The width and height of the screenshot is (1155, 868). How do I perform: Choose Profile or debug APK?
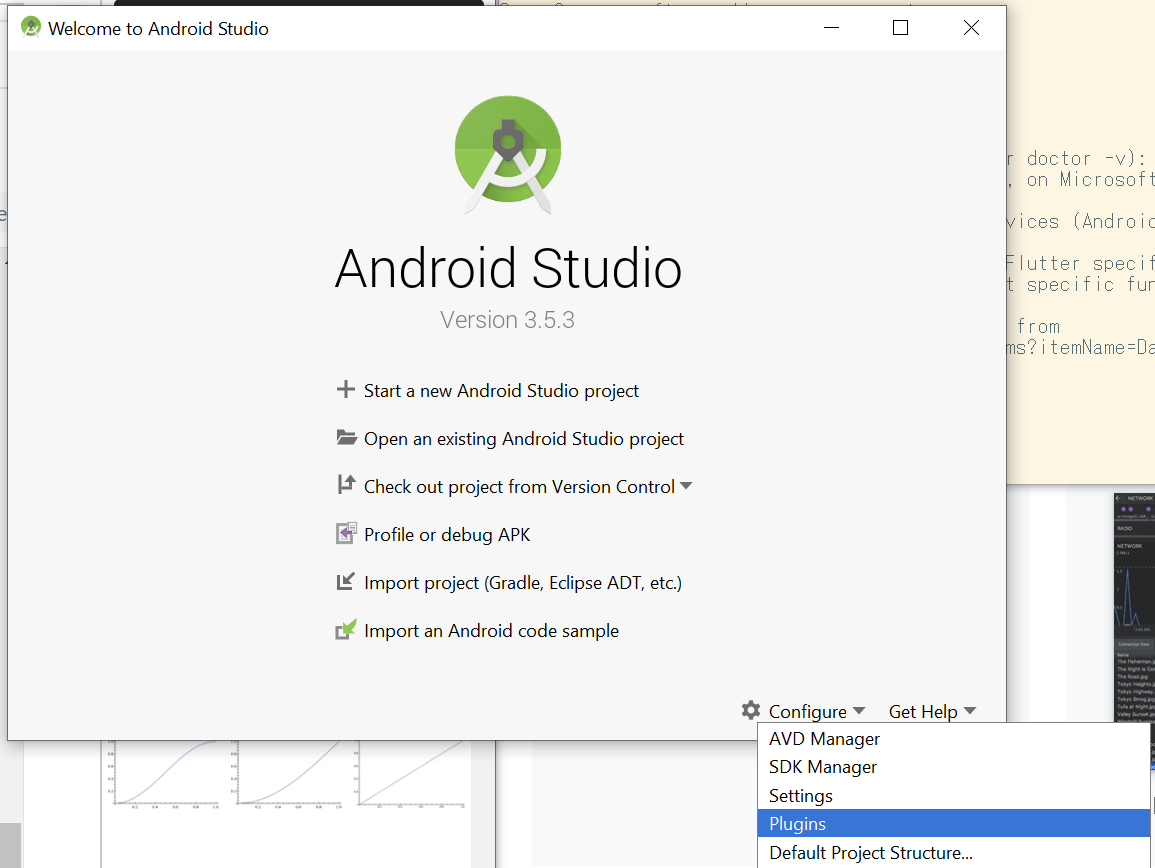point(447,535)
